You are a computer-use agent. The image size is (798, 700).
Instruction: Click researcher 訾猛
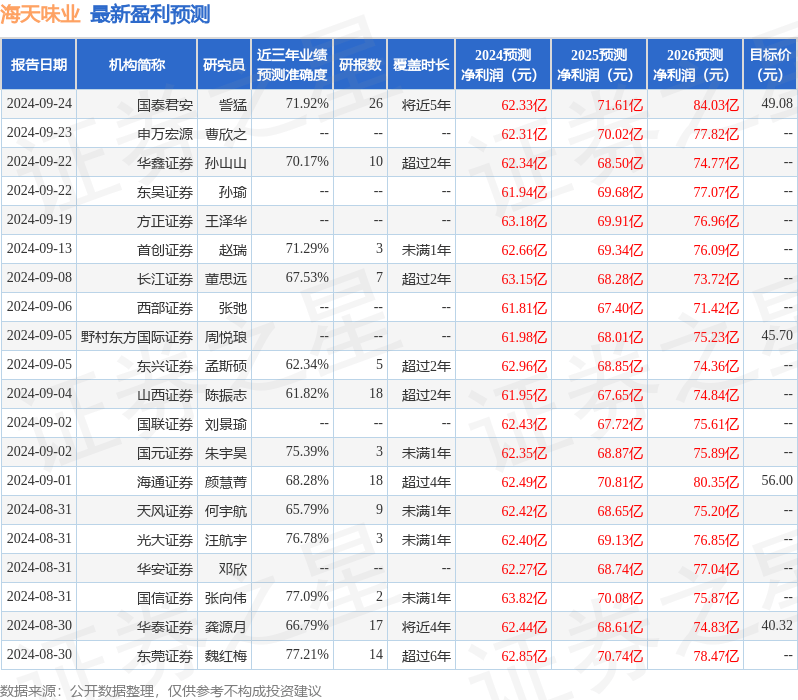tap(233, 105)
